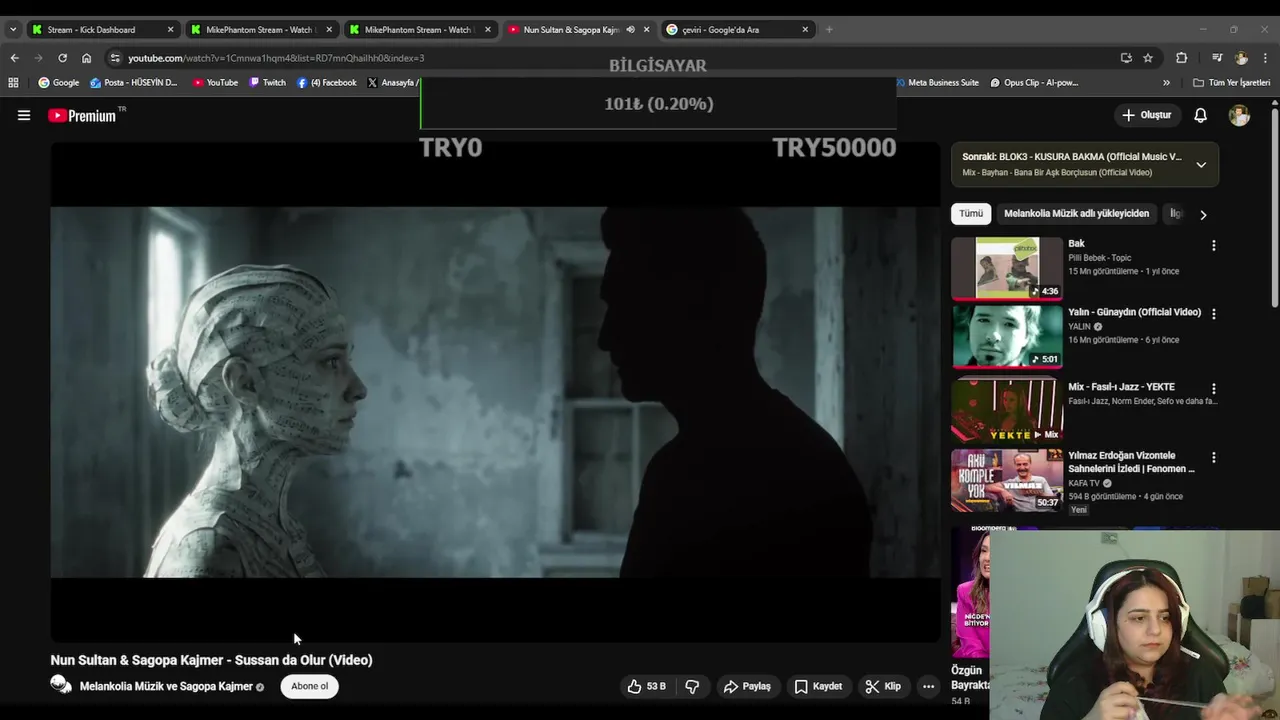
Task: Open the Mix - Fasıl-ı Jazz - YEKTE thumbnail
Action: tap(1007, 410)
